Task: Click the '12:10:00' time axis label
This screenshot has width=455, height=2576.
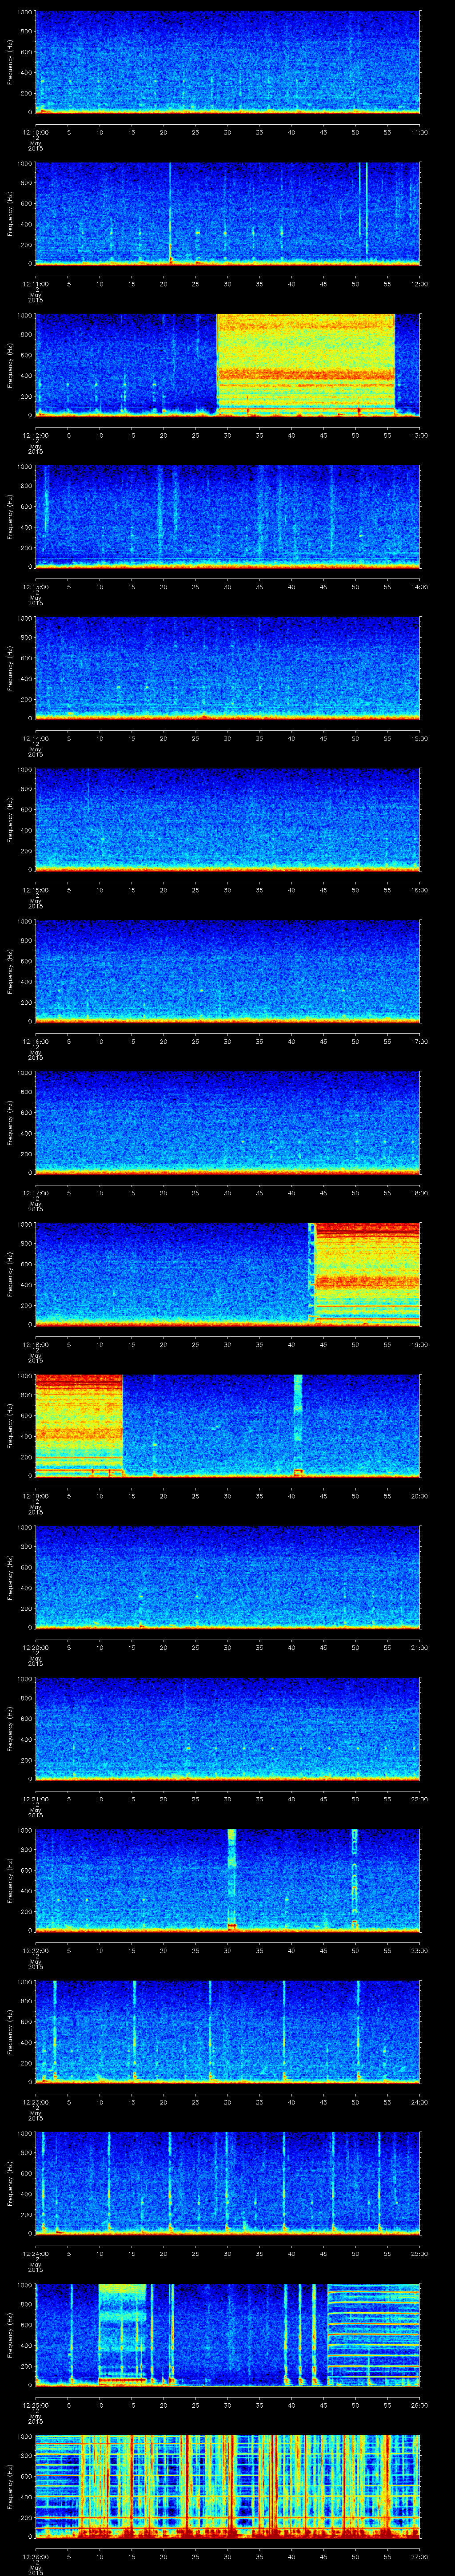Action: [35, 132]
